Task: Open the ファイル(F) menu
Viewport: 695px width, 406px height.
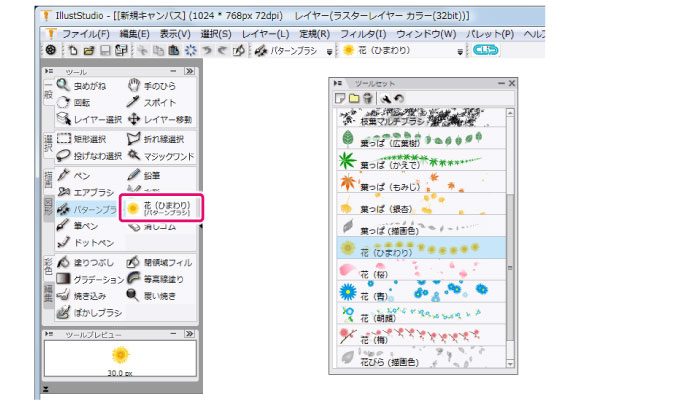Action: 85,33
